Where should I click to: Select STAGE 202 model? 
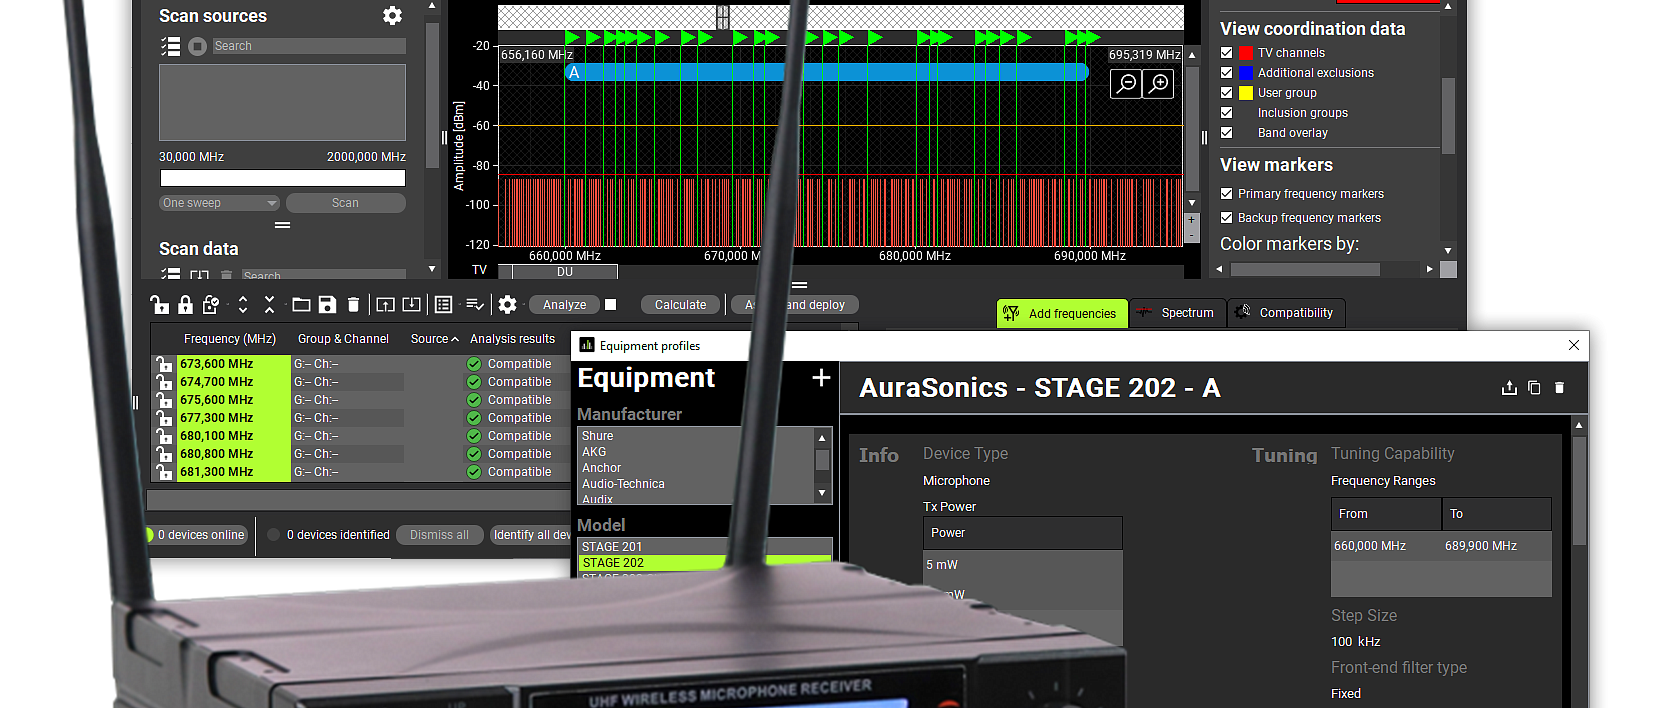704,563
